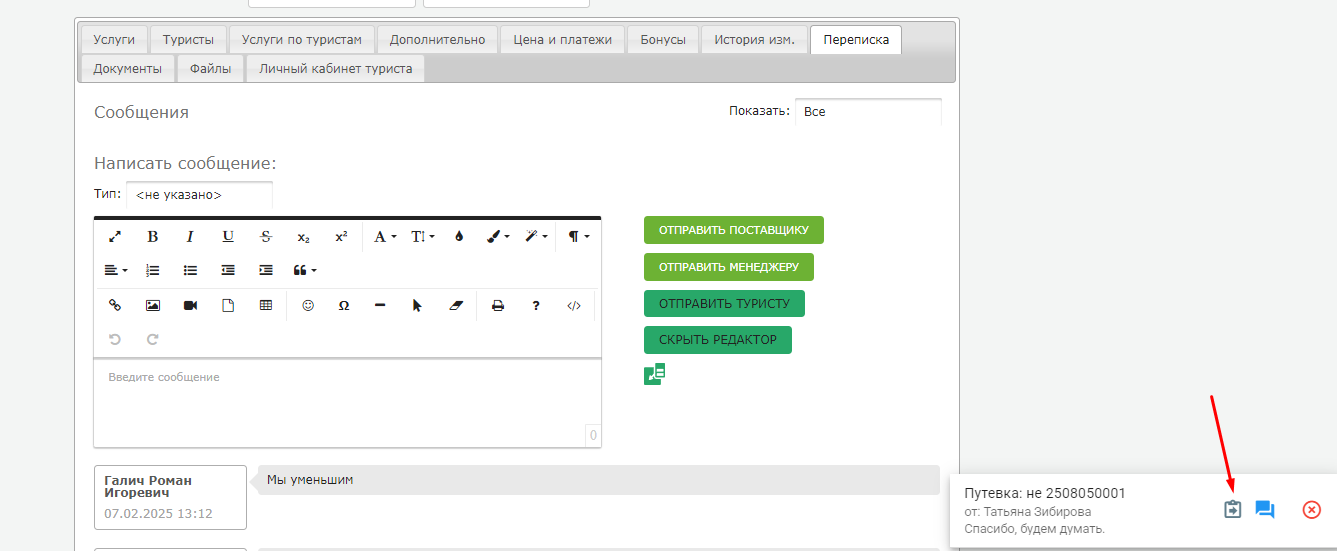Open the message type dropdown
The height and width of the screenshot is (551, 1337).
click(199, 195)
